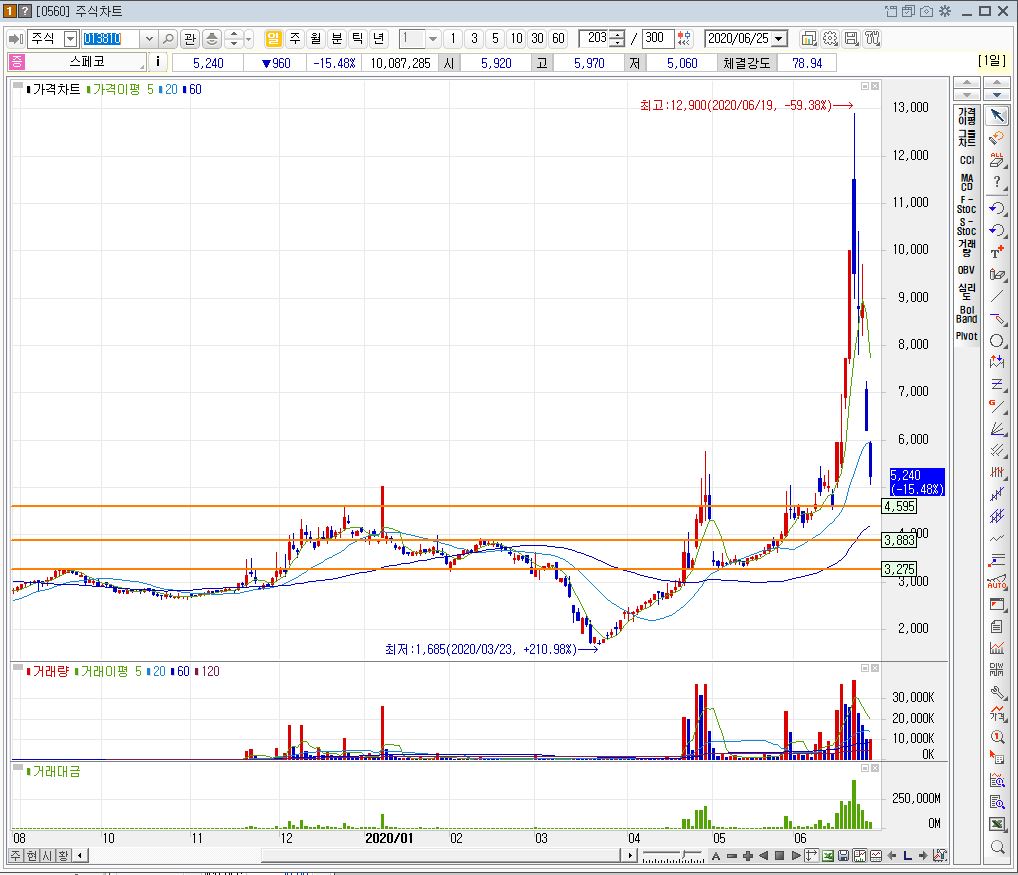Click the stock code input field
The image size is (1018, 875).
pos(110,39)
